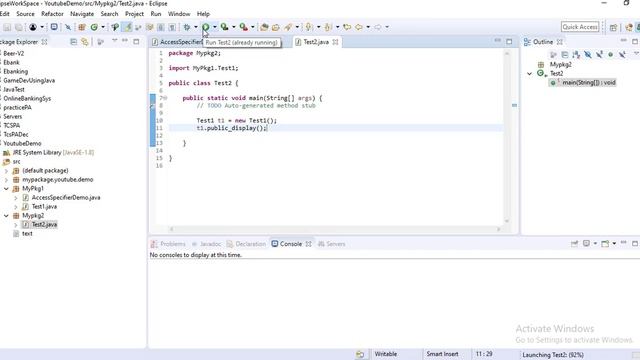Switch to the Problems tab
Screen dimensions: 640x360
tap(168, 244)
